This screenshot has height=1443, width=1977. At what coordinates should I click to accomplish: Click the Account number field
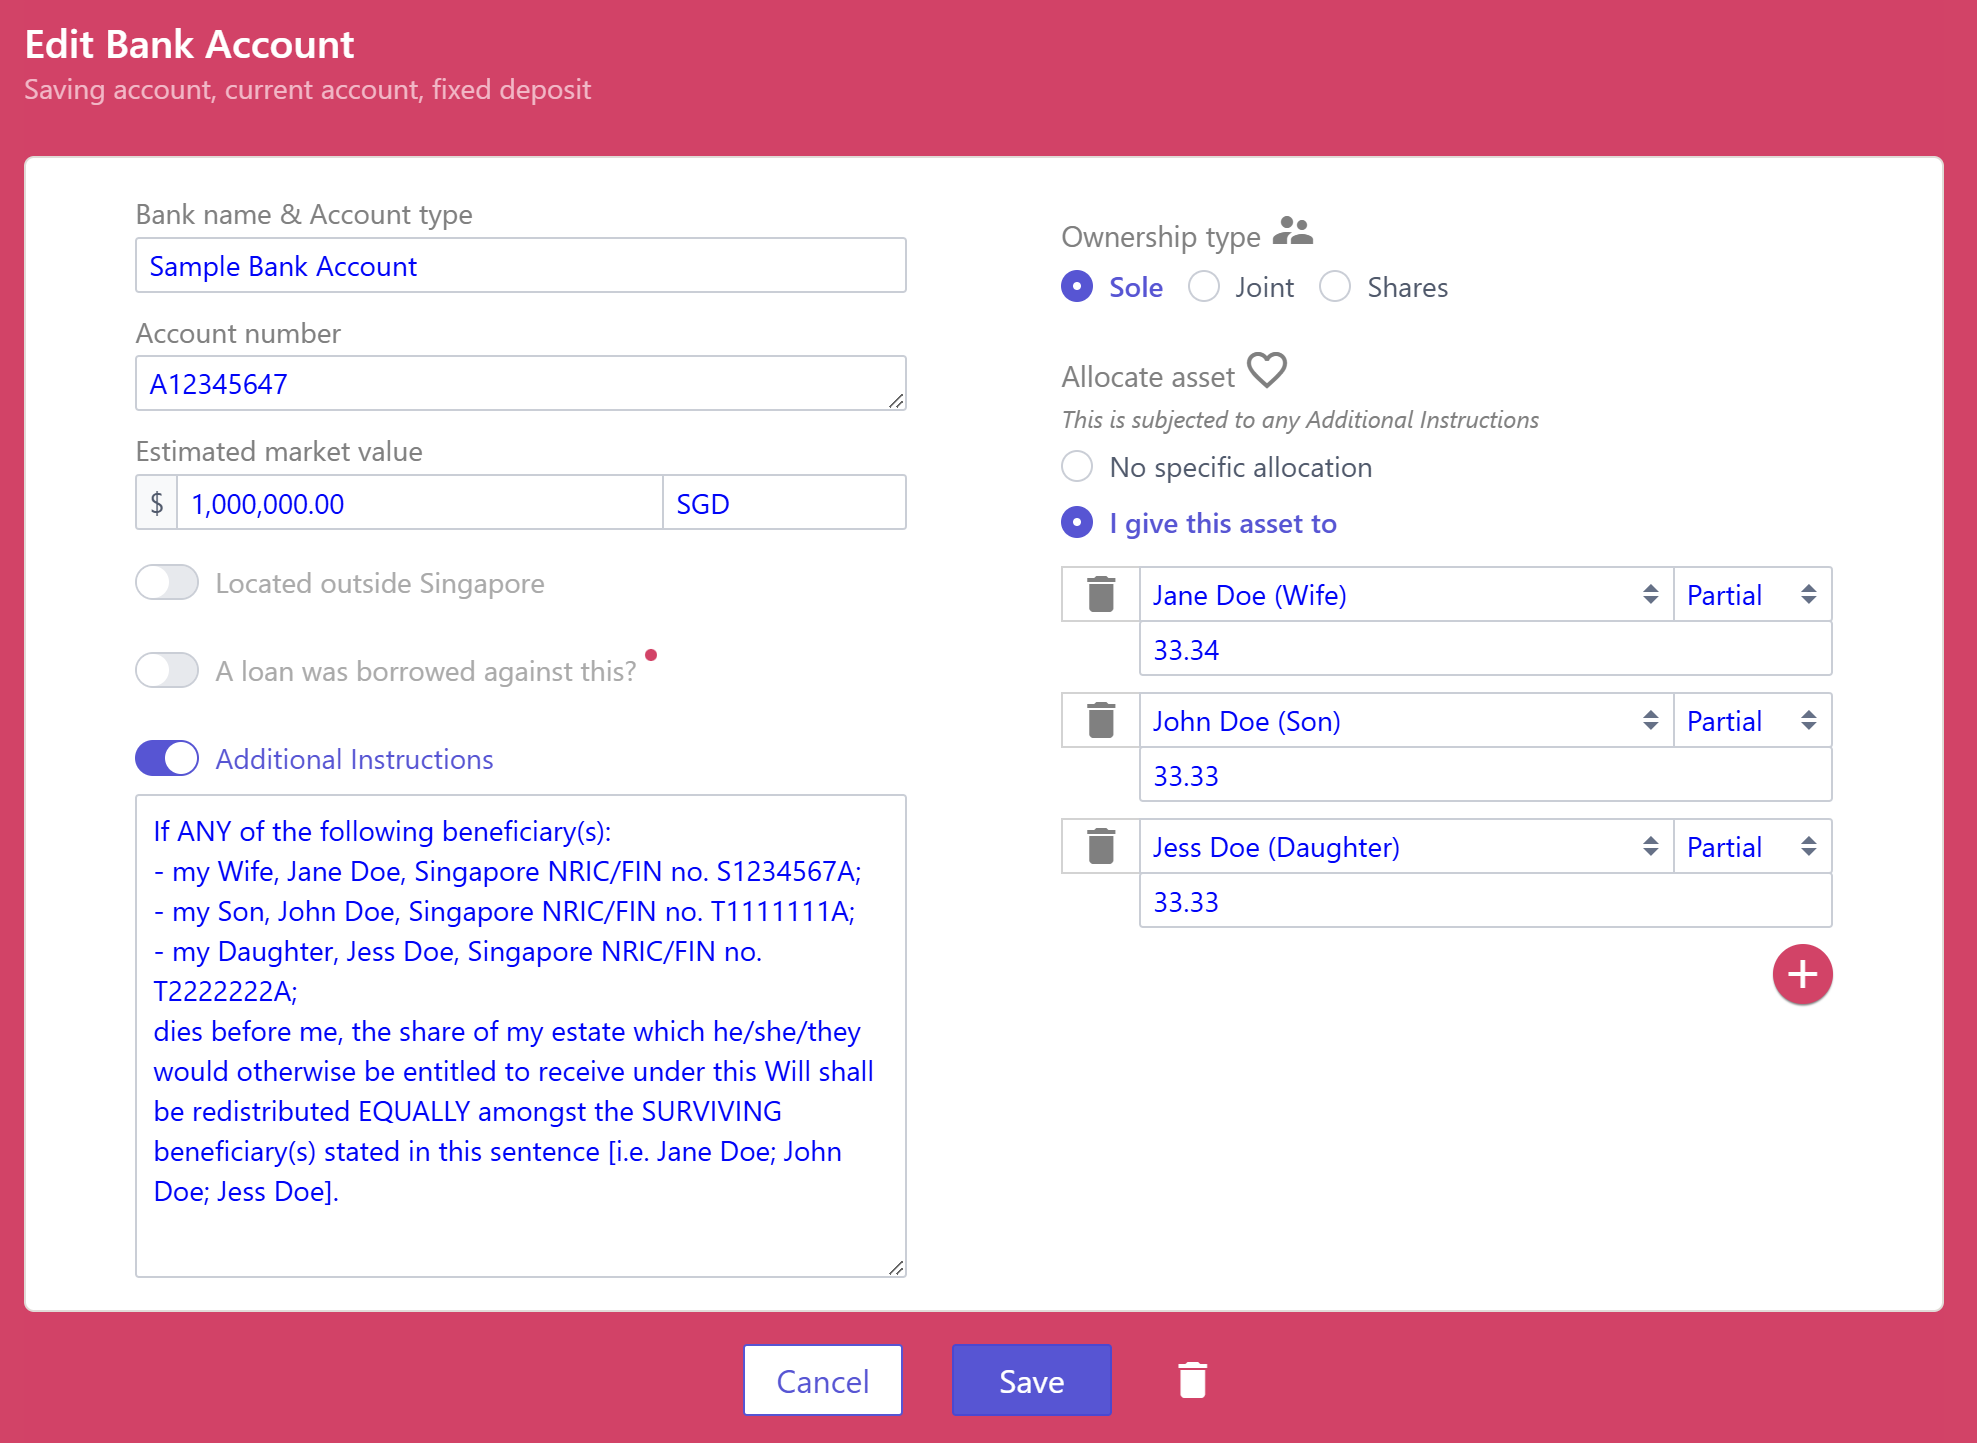(x=520, y=384)
